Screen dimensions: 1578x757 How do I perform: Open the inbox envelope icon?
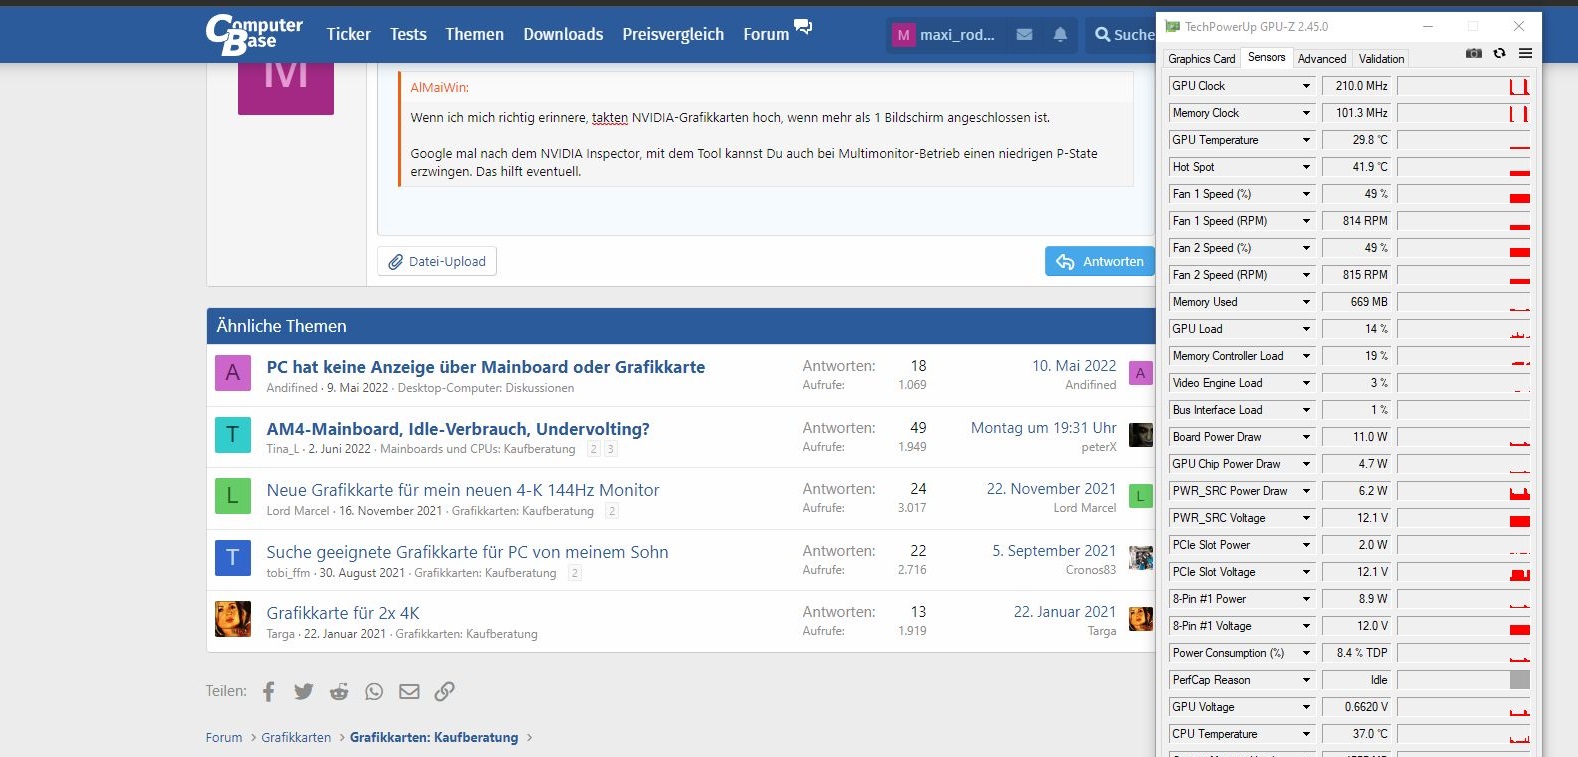1024,34
